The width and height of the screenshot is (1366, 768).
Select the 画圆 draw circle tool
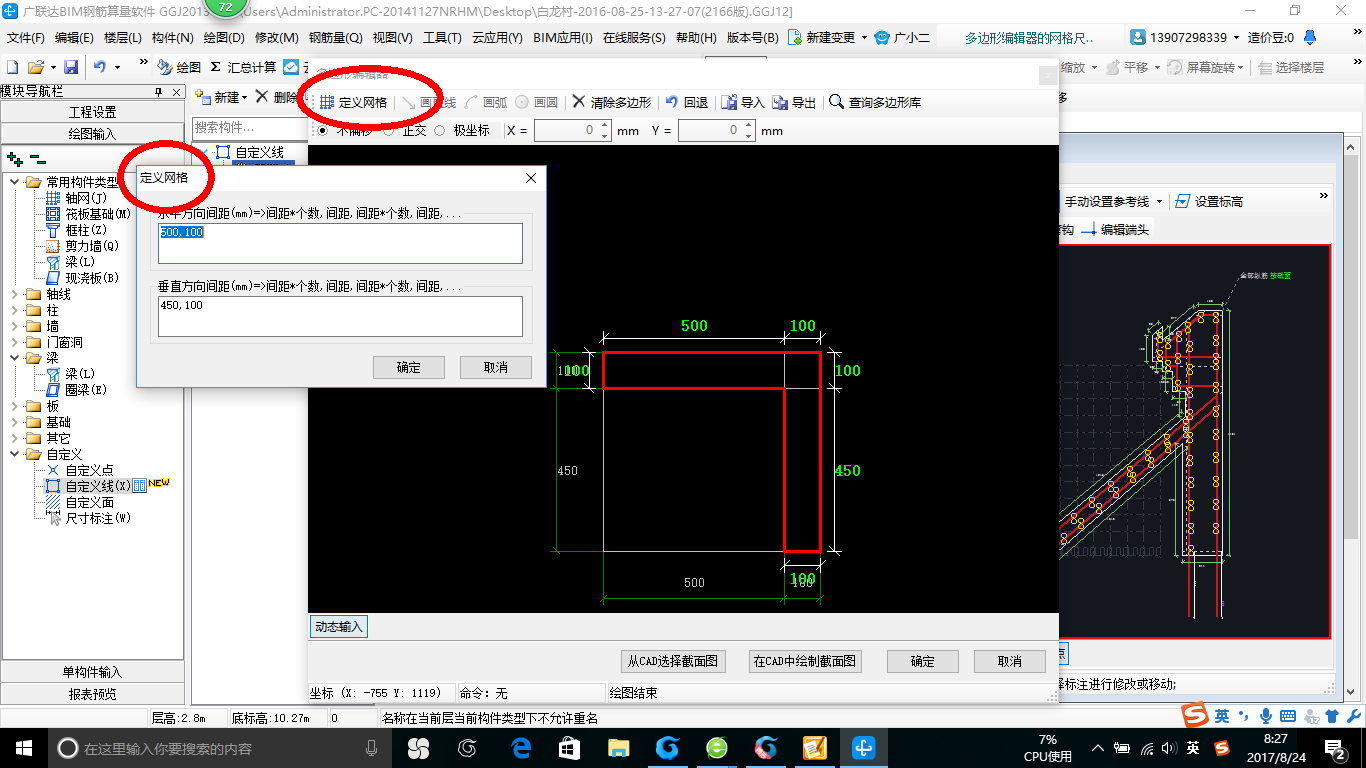click(537, 102)
